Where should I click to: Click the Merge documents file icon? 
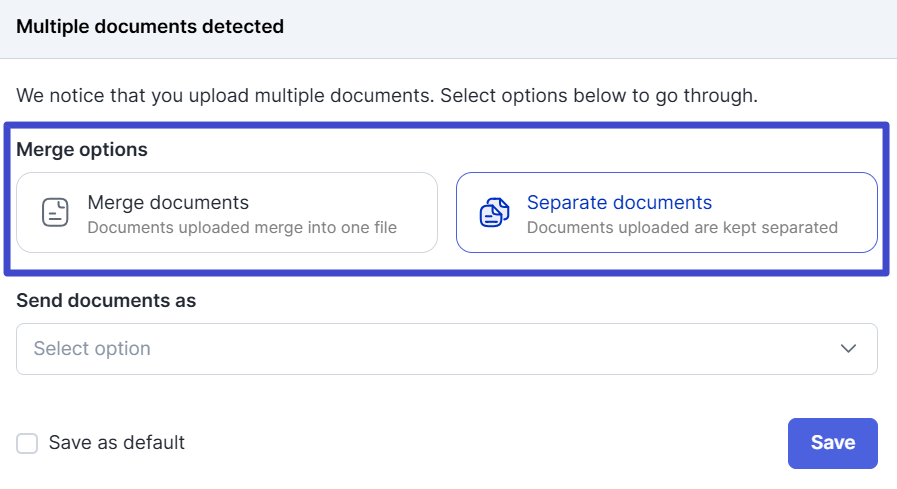pyautogui.click(x=56, y=212)
